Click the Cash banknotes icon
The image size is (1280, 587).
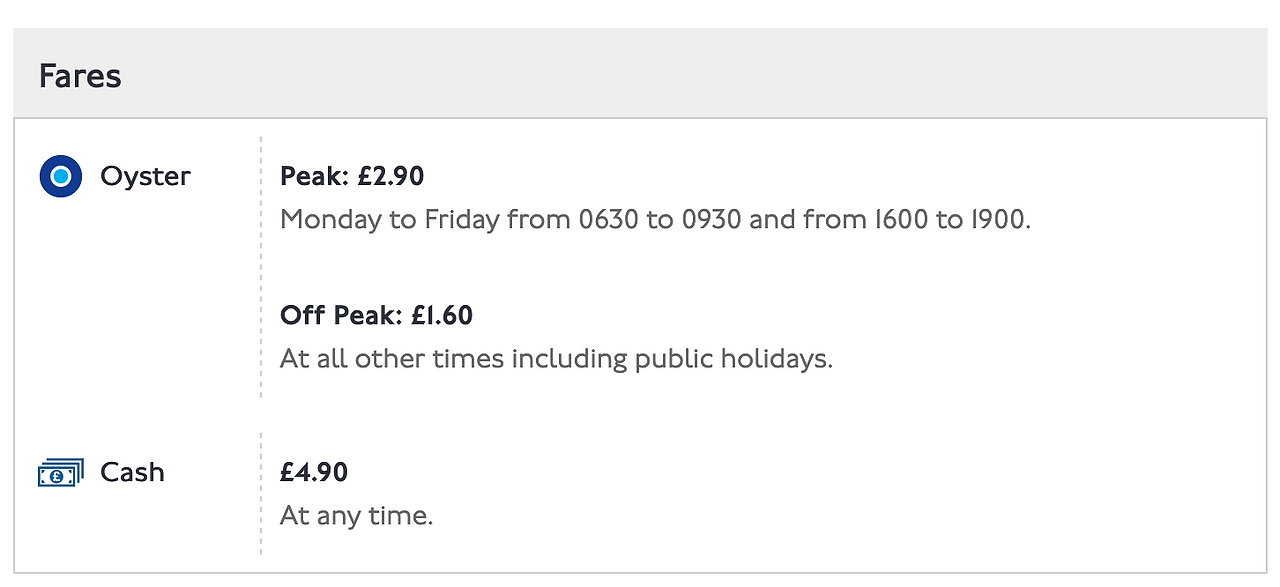click(60, 473)
